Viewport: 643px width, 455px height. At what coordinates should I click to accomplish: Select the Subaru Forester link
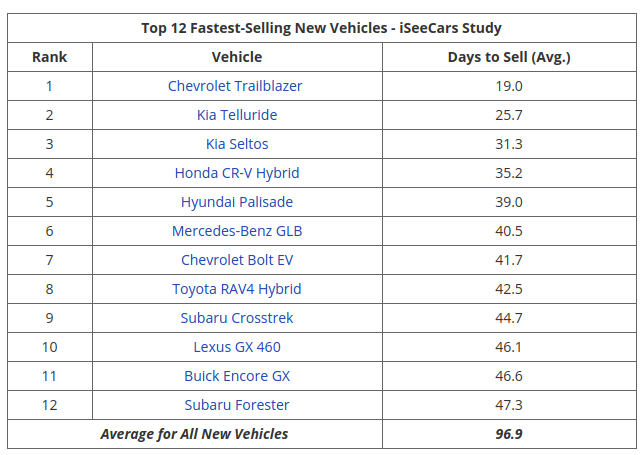tap(237, 405)
